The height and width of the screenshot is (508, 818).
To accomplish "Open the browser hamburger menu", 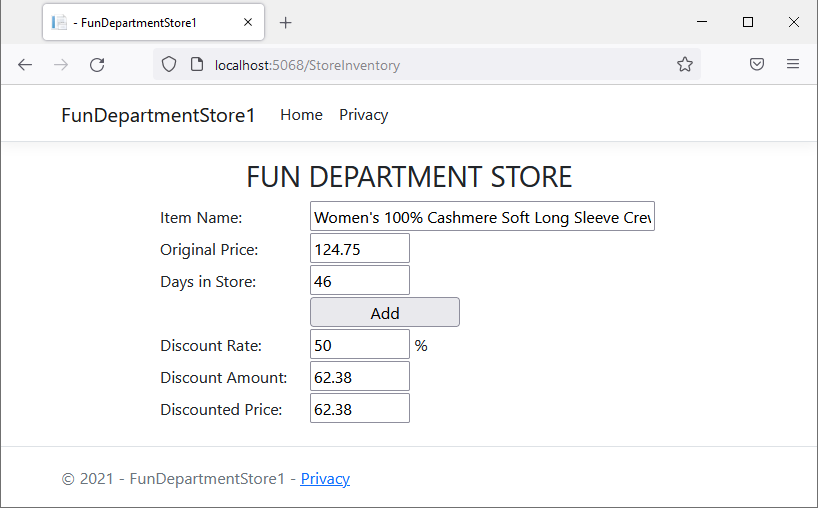I will tap(792, 64).
